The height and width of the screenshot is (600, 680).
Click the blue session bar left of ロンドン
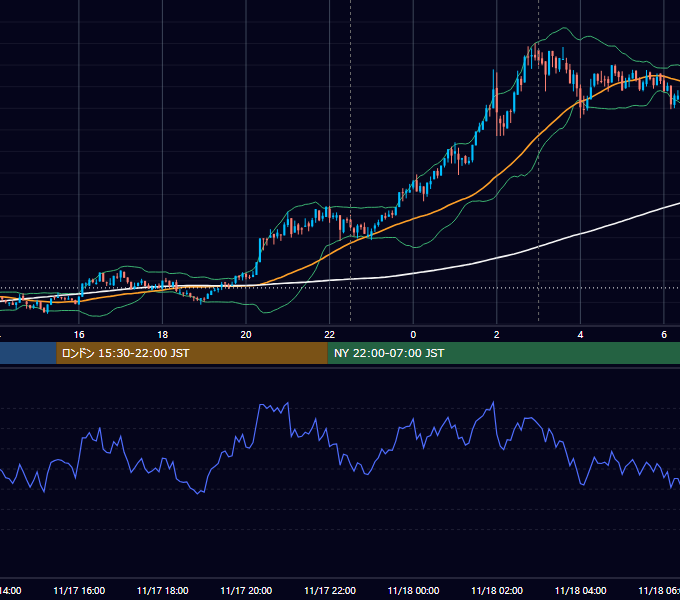tap(28, 353)
